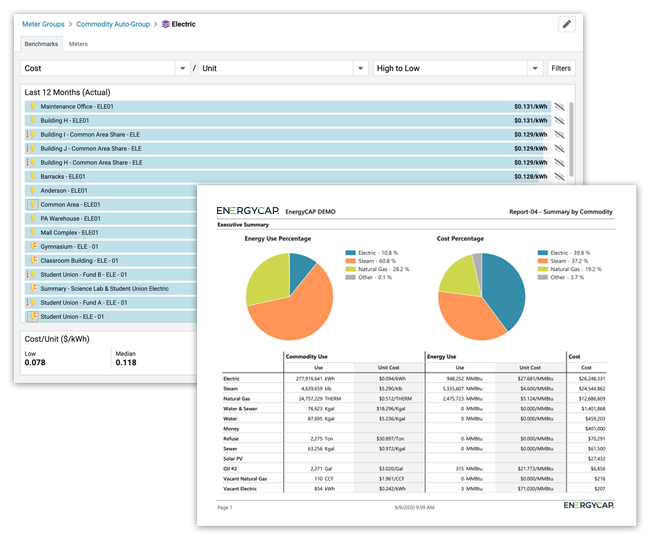Screen dimensions: 650x539
Task: Toggle hide icon on Building J Common Area row
Action: click(560, 148)
